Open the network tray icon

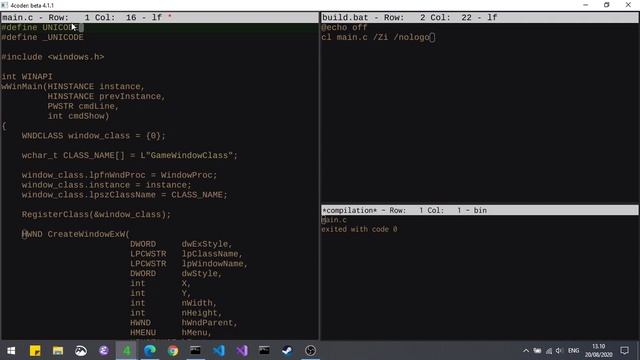click(x=549, y=351)
